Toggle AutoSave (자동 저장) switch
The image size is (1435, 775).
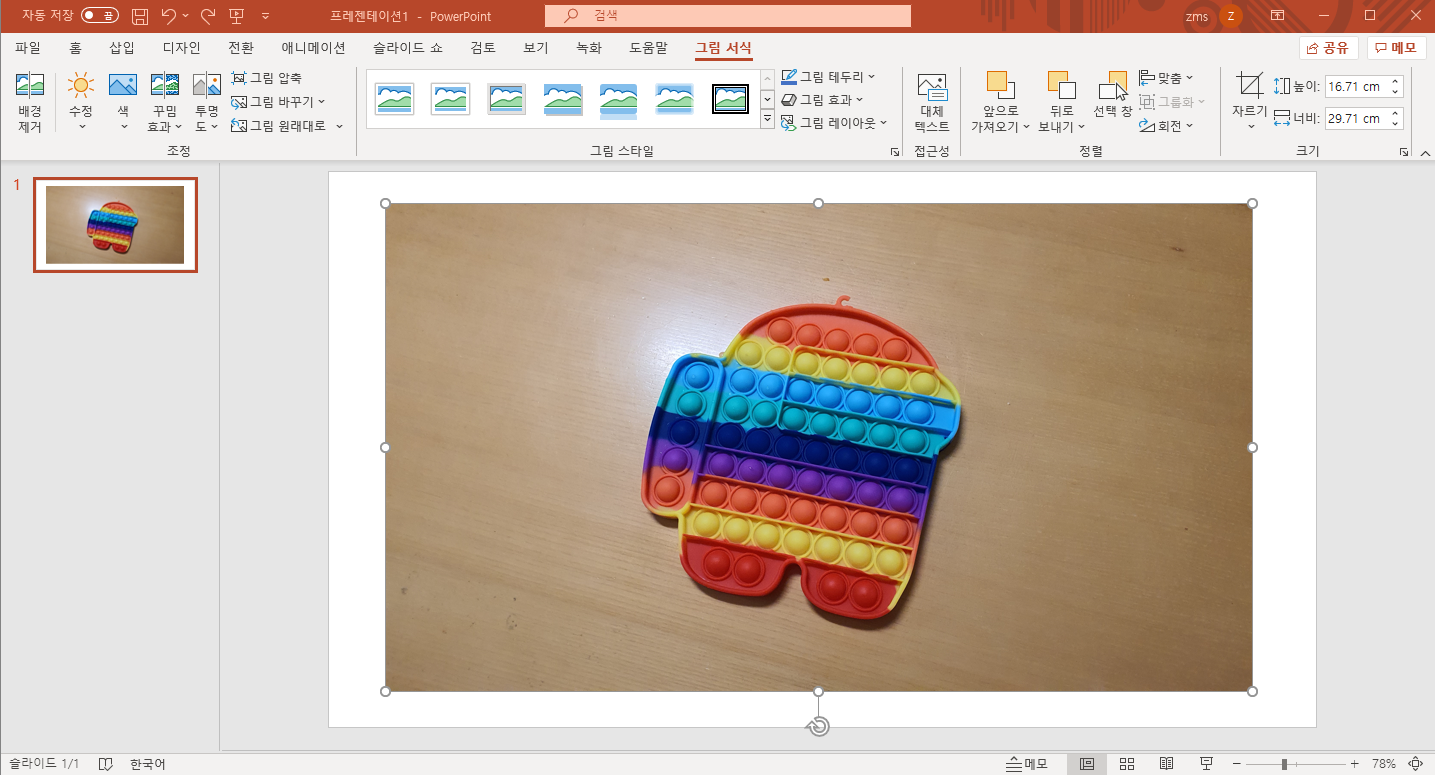click(x=99, y=16)
